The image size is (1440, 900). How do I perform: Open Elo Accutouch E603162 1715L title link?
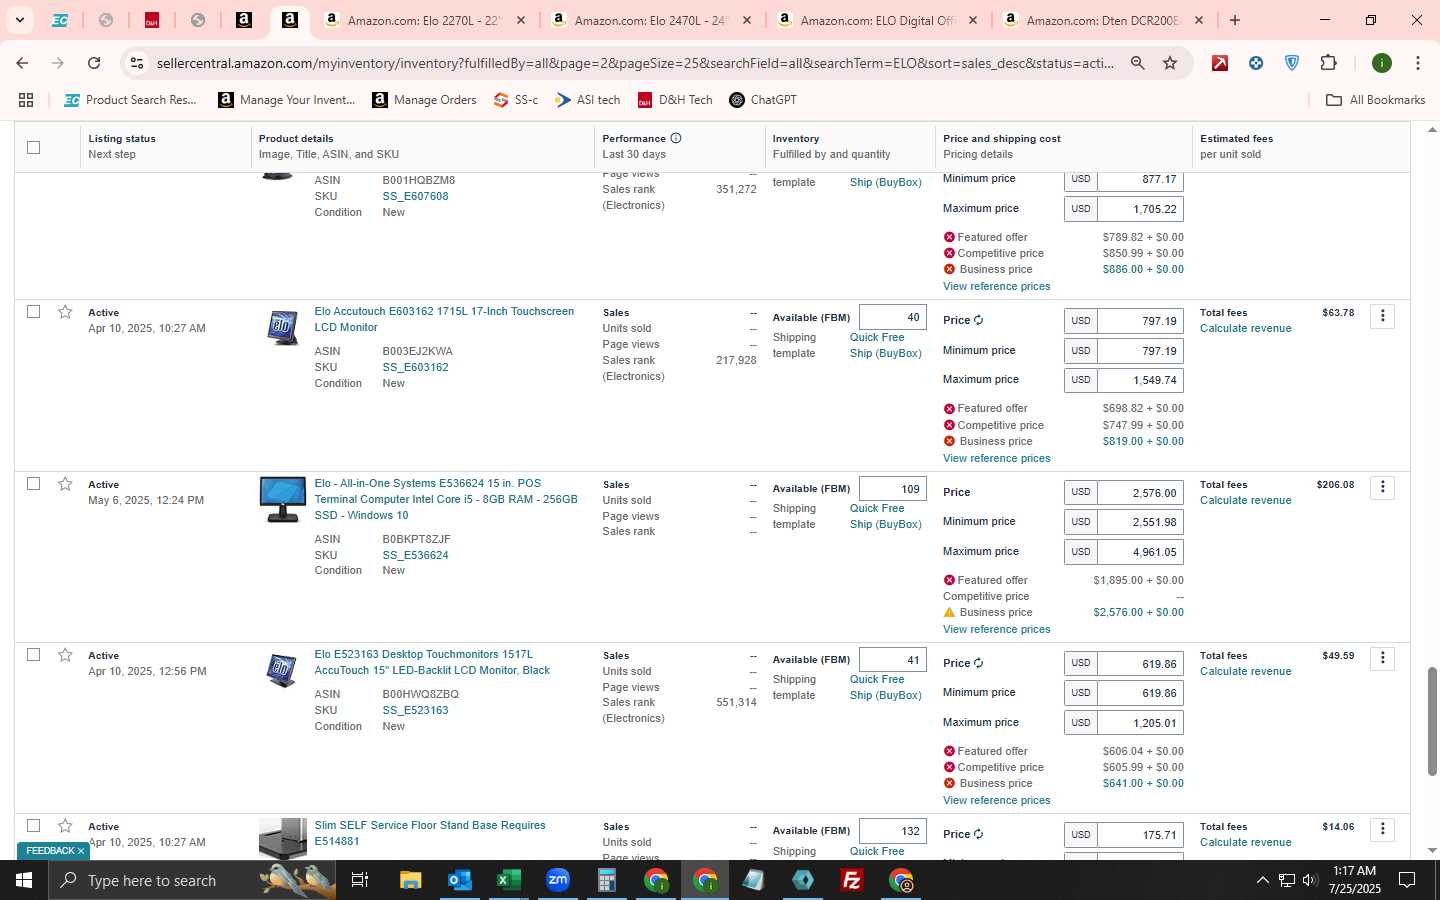pyautogui.click(x=444, y=319)
